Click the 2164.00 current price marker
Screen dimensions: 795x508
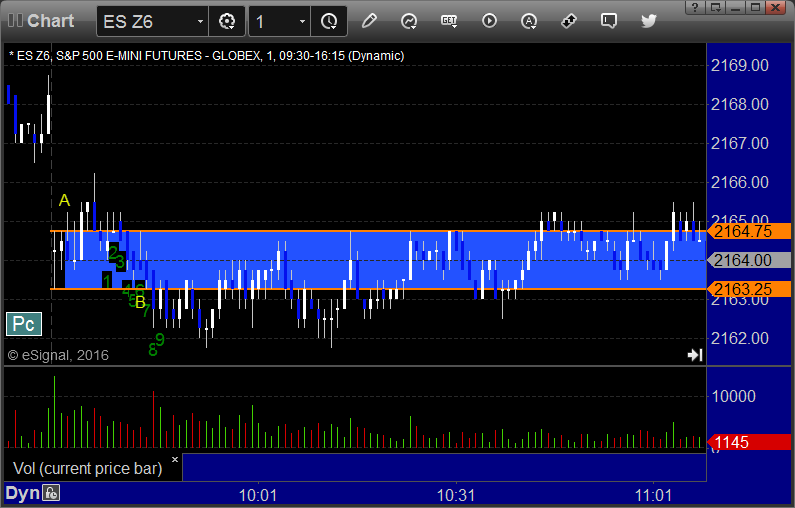pos(749,260)
